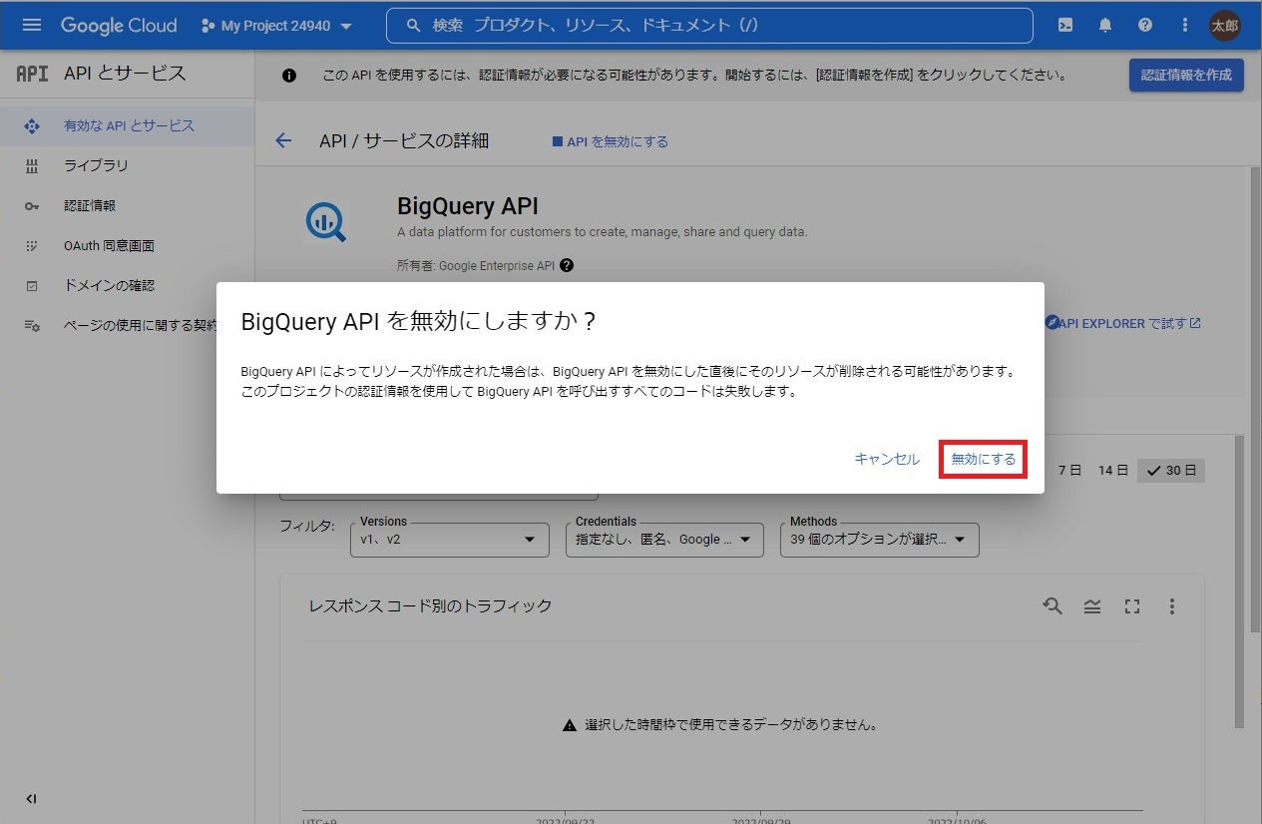Open the notifications bell
Image resolution: width=1262 pixels, height=824 pixels.
1105,26
